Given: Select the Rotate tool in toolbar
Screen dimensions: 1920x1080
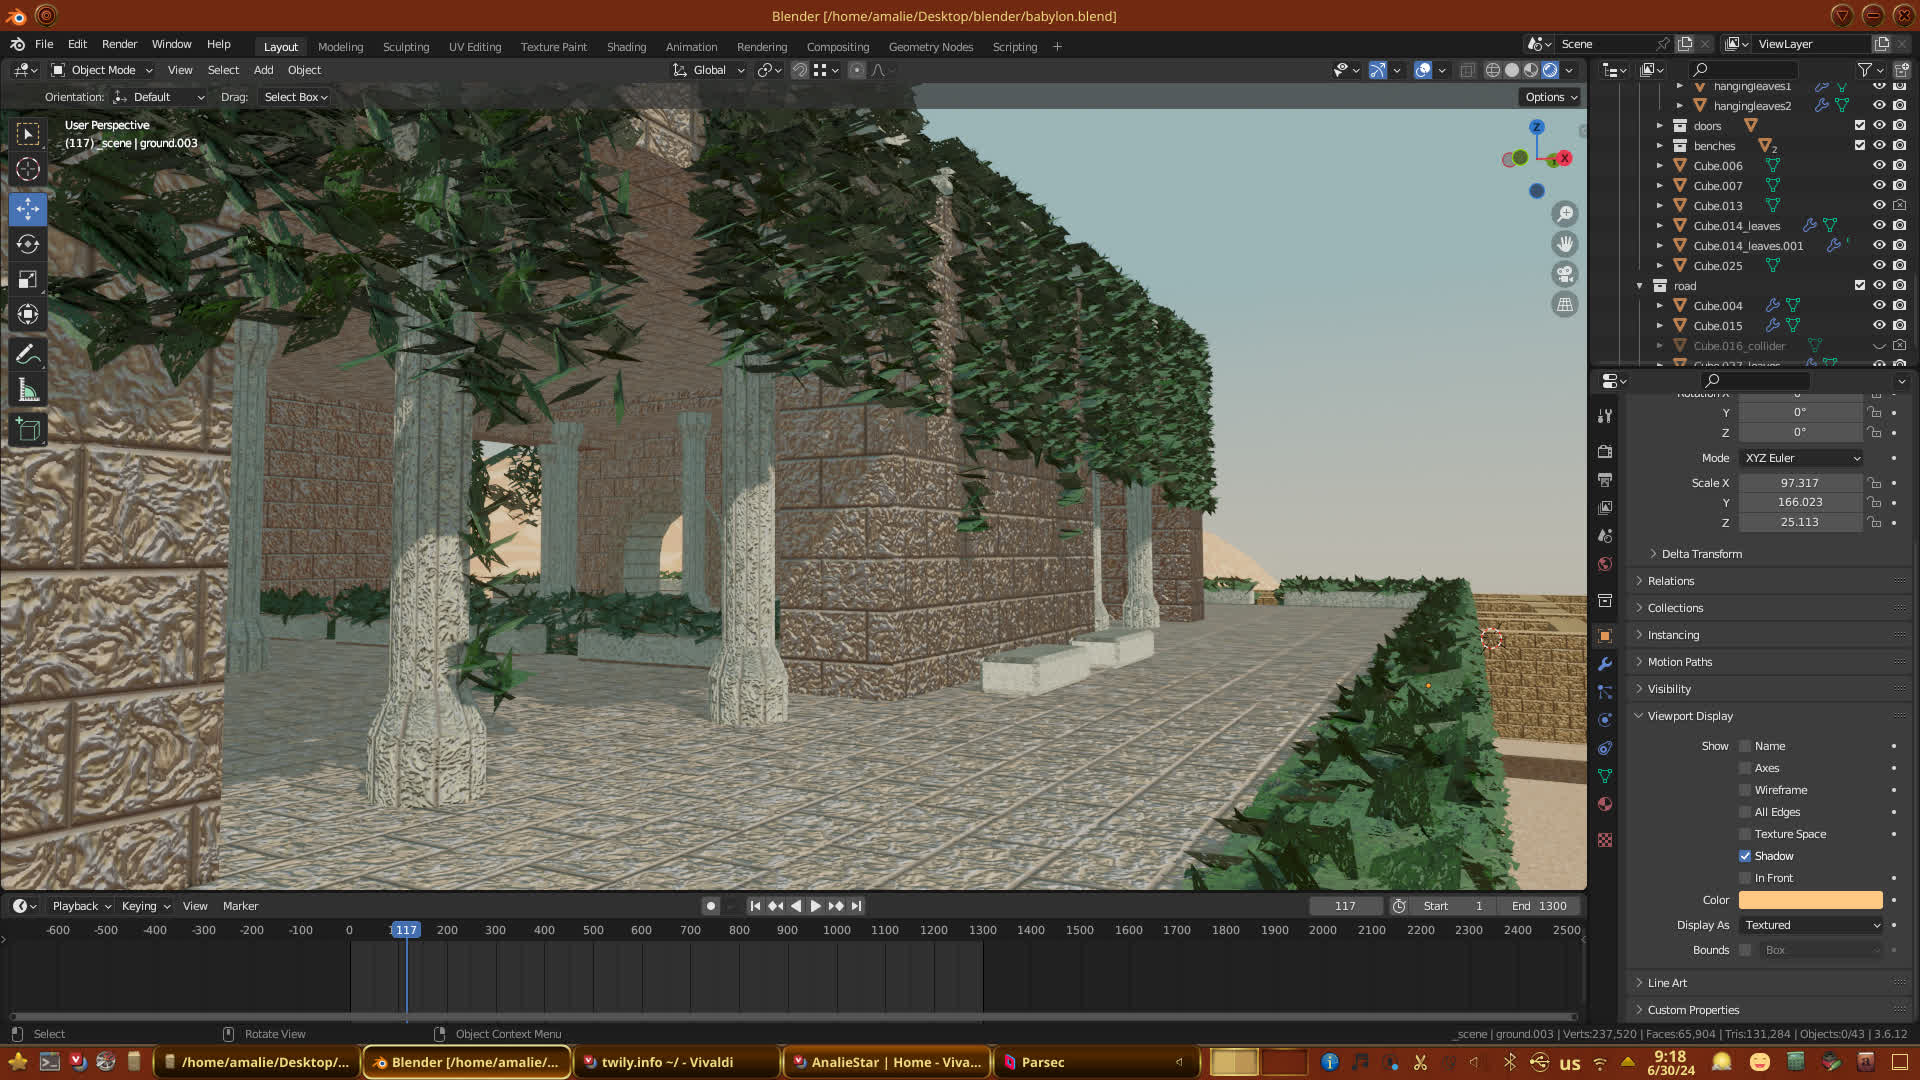Looking at the screenshot, I should coord(28,244).
